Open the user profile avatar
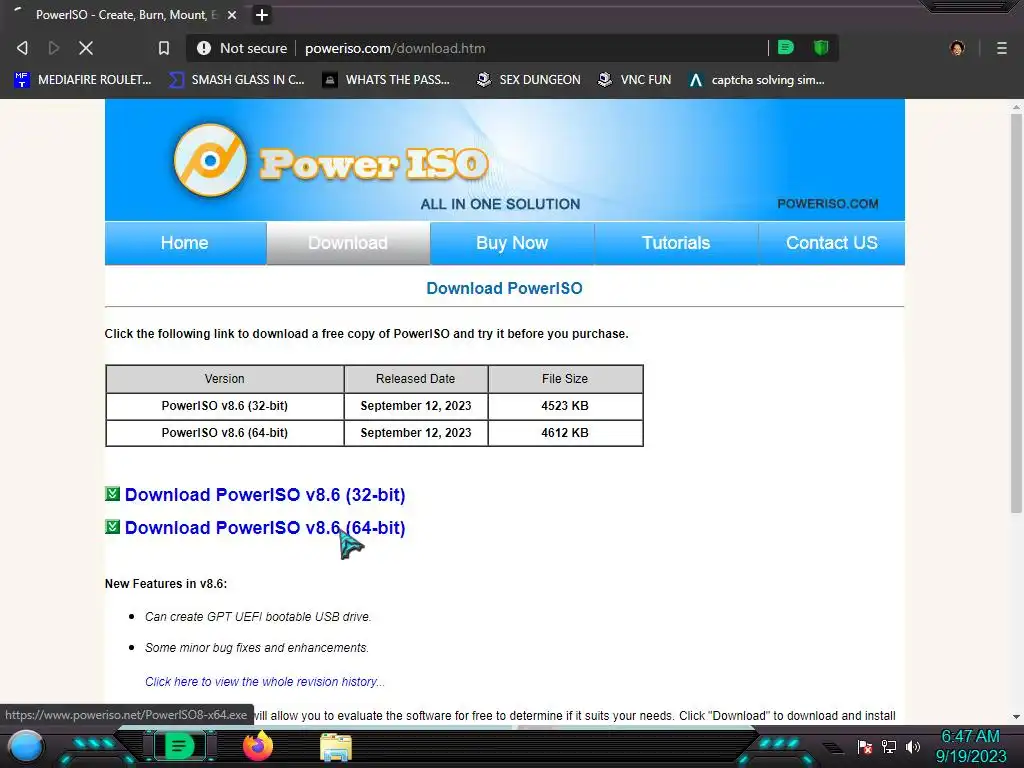 (x=957, y=48)
